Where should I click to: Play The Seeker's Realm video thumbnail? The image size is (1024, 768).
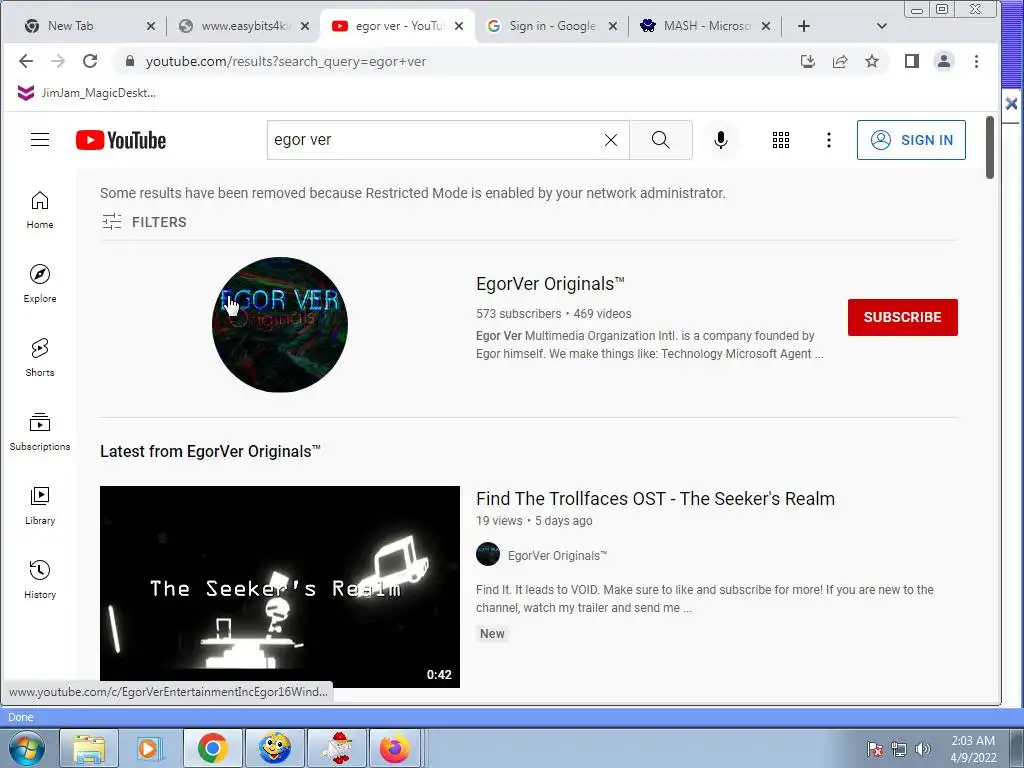[280, 586]
